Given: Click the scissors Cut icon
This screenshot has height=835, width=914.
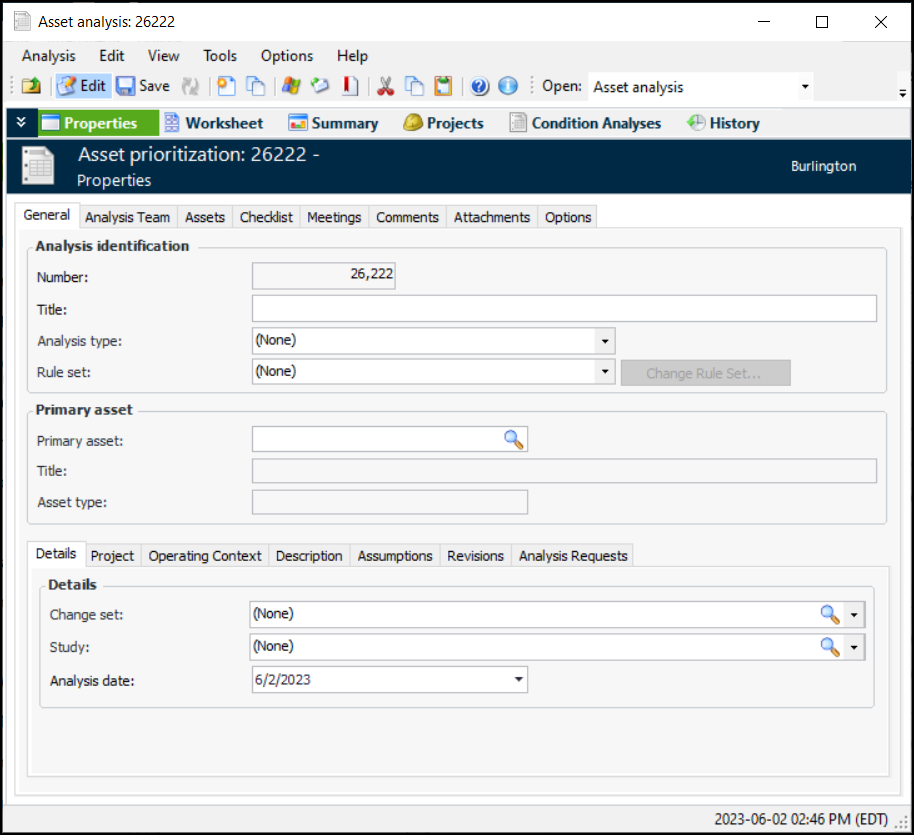Looking at the screenshot, I should coord(385,86).
